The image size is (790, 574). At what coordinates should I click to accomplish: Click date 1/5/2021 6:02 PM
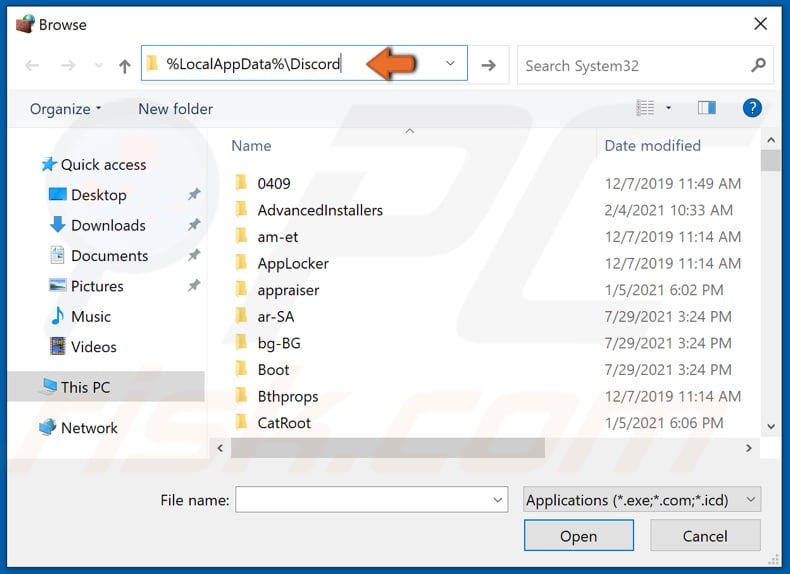pyautogui.click(x=664, y=290)
